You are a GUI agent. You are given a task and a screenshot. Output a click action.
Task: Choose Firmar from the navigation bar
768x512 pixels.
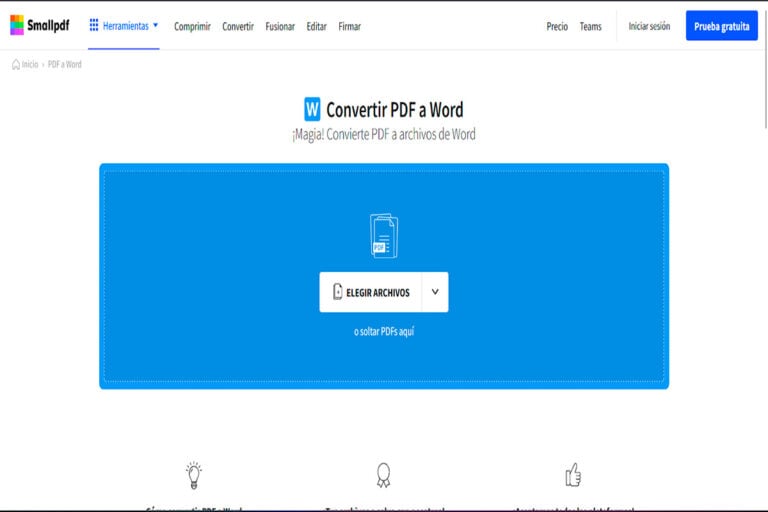(x=349, y=26)
